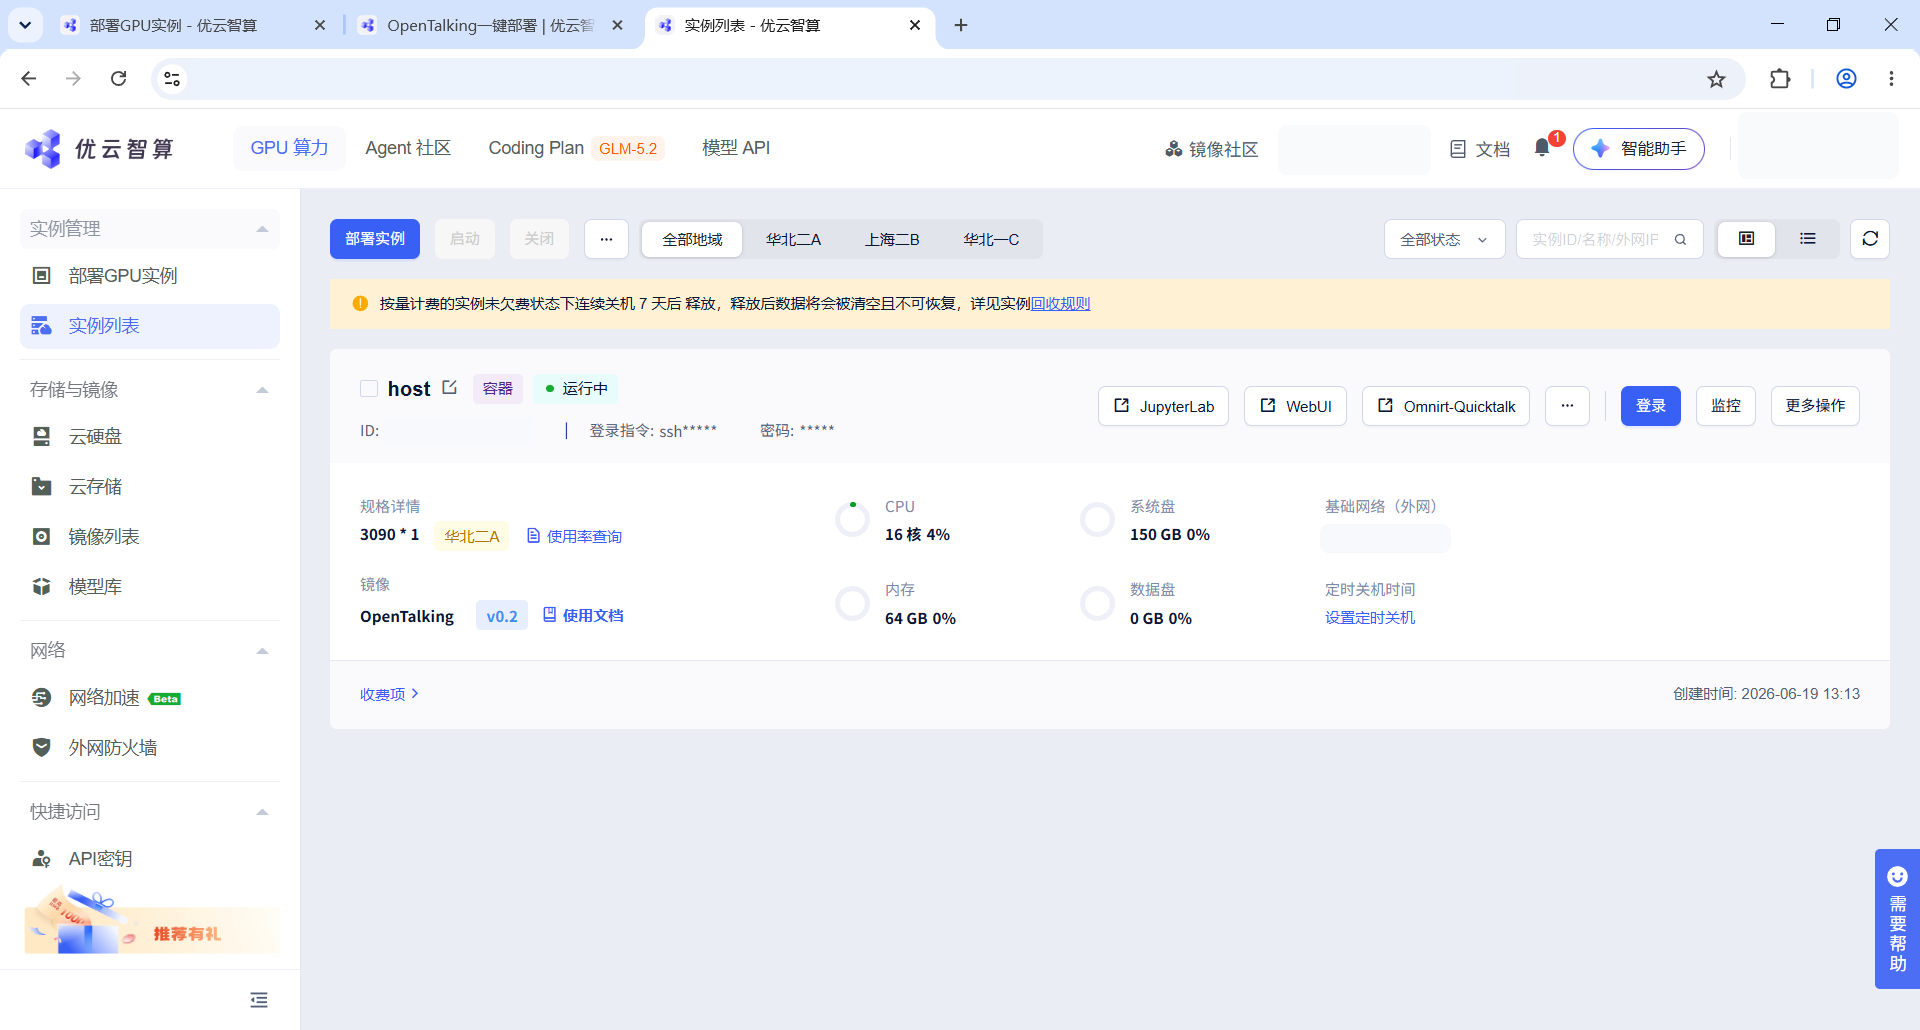The height and width of the screenshot is (1030, 1920).
Task: Open 镜像列表 in sidebar
Action: tap(150, 537)
